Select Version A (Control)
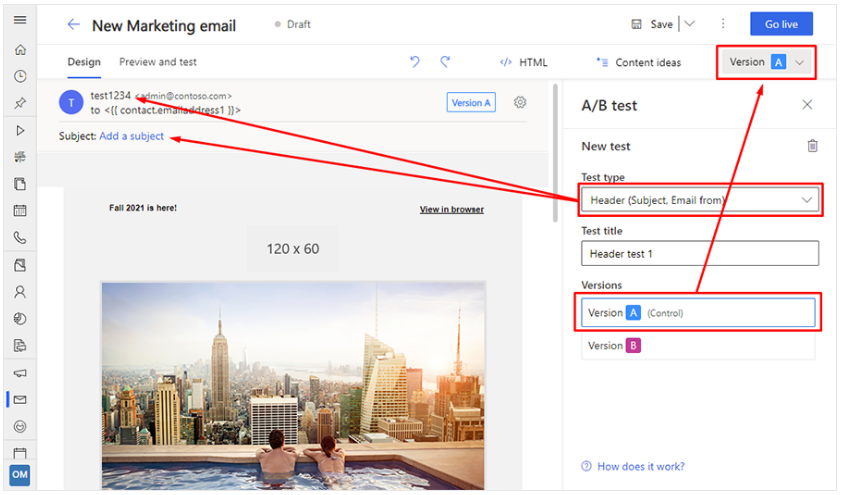Viewport: 841px width, 495px height. pyautogui.click(x=698, y=313)
